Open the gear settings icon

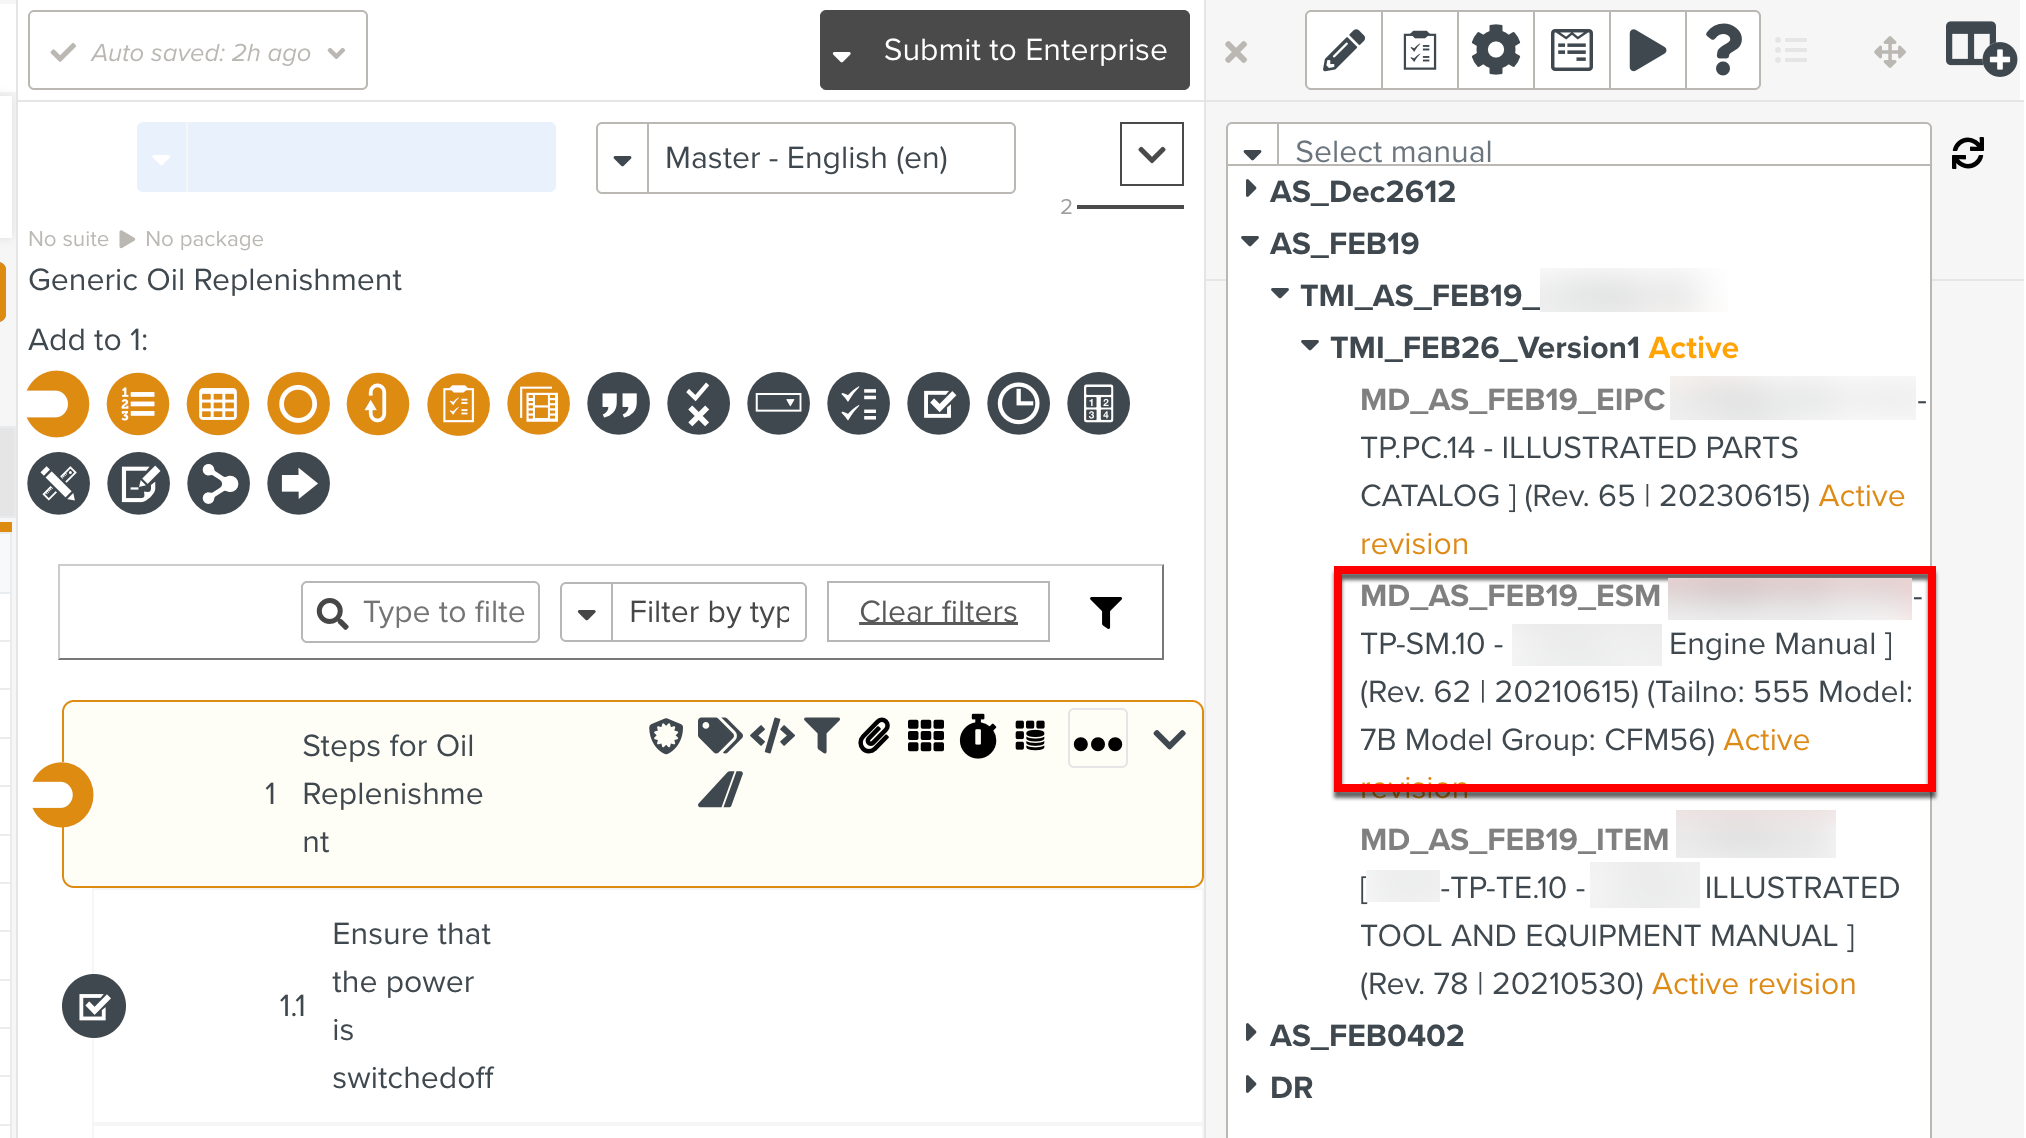1495,50
